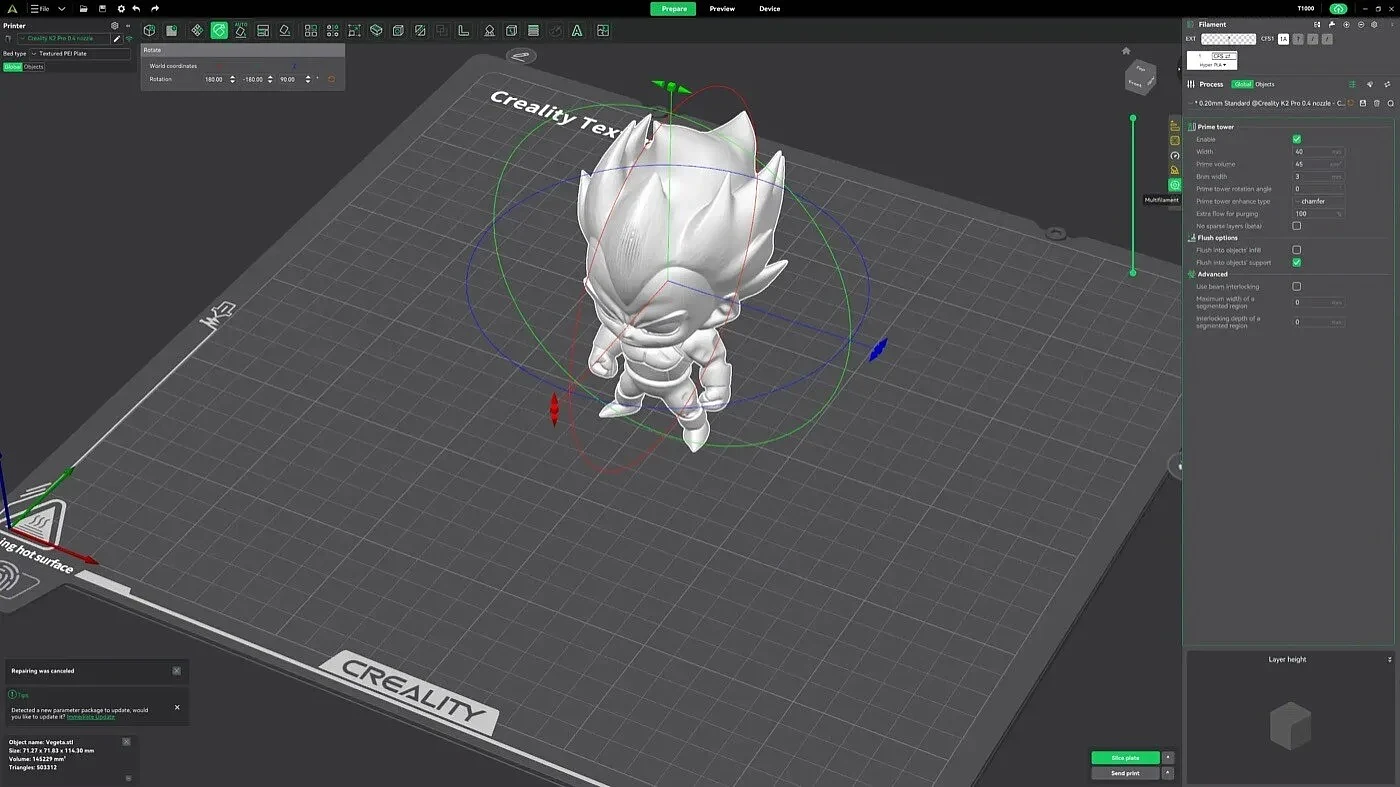Check No sparse layers (beta)

[x=1297, y=226]
